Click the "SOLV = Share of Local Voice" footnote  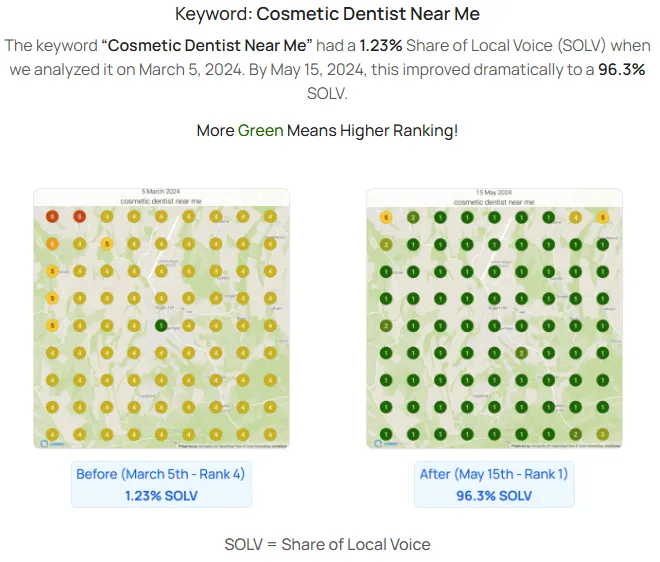[x=327, y=545]
